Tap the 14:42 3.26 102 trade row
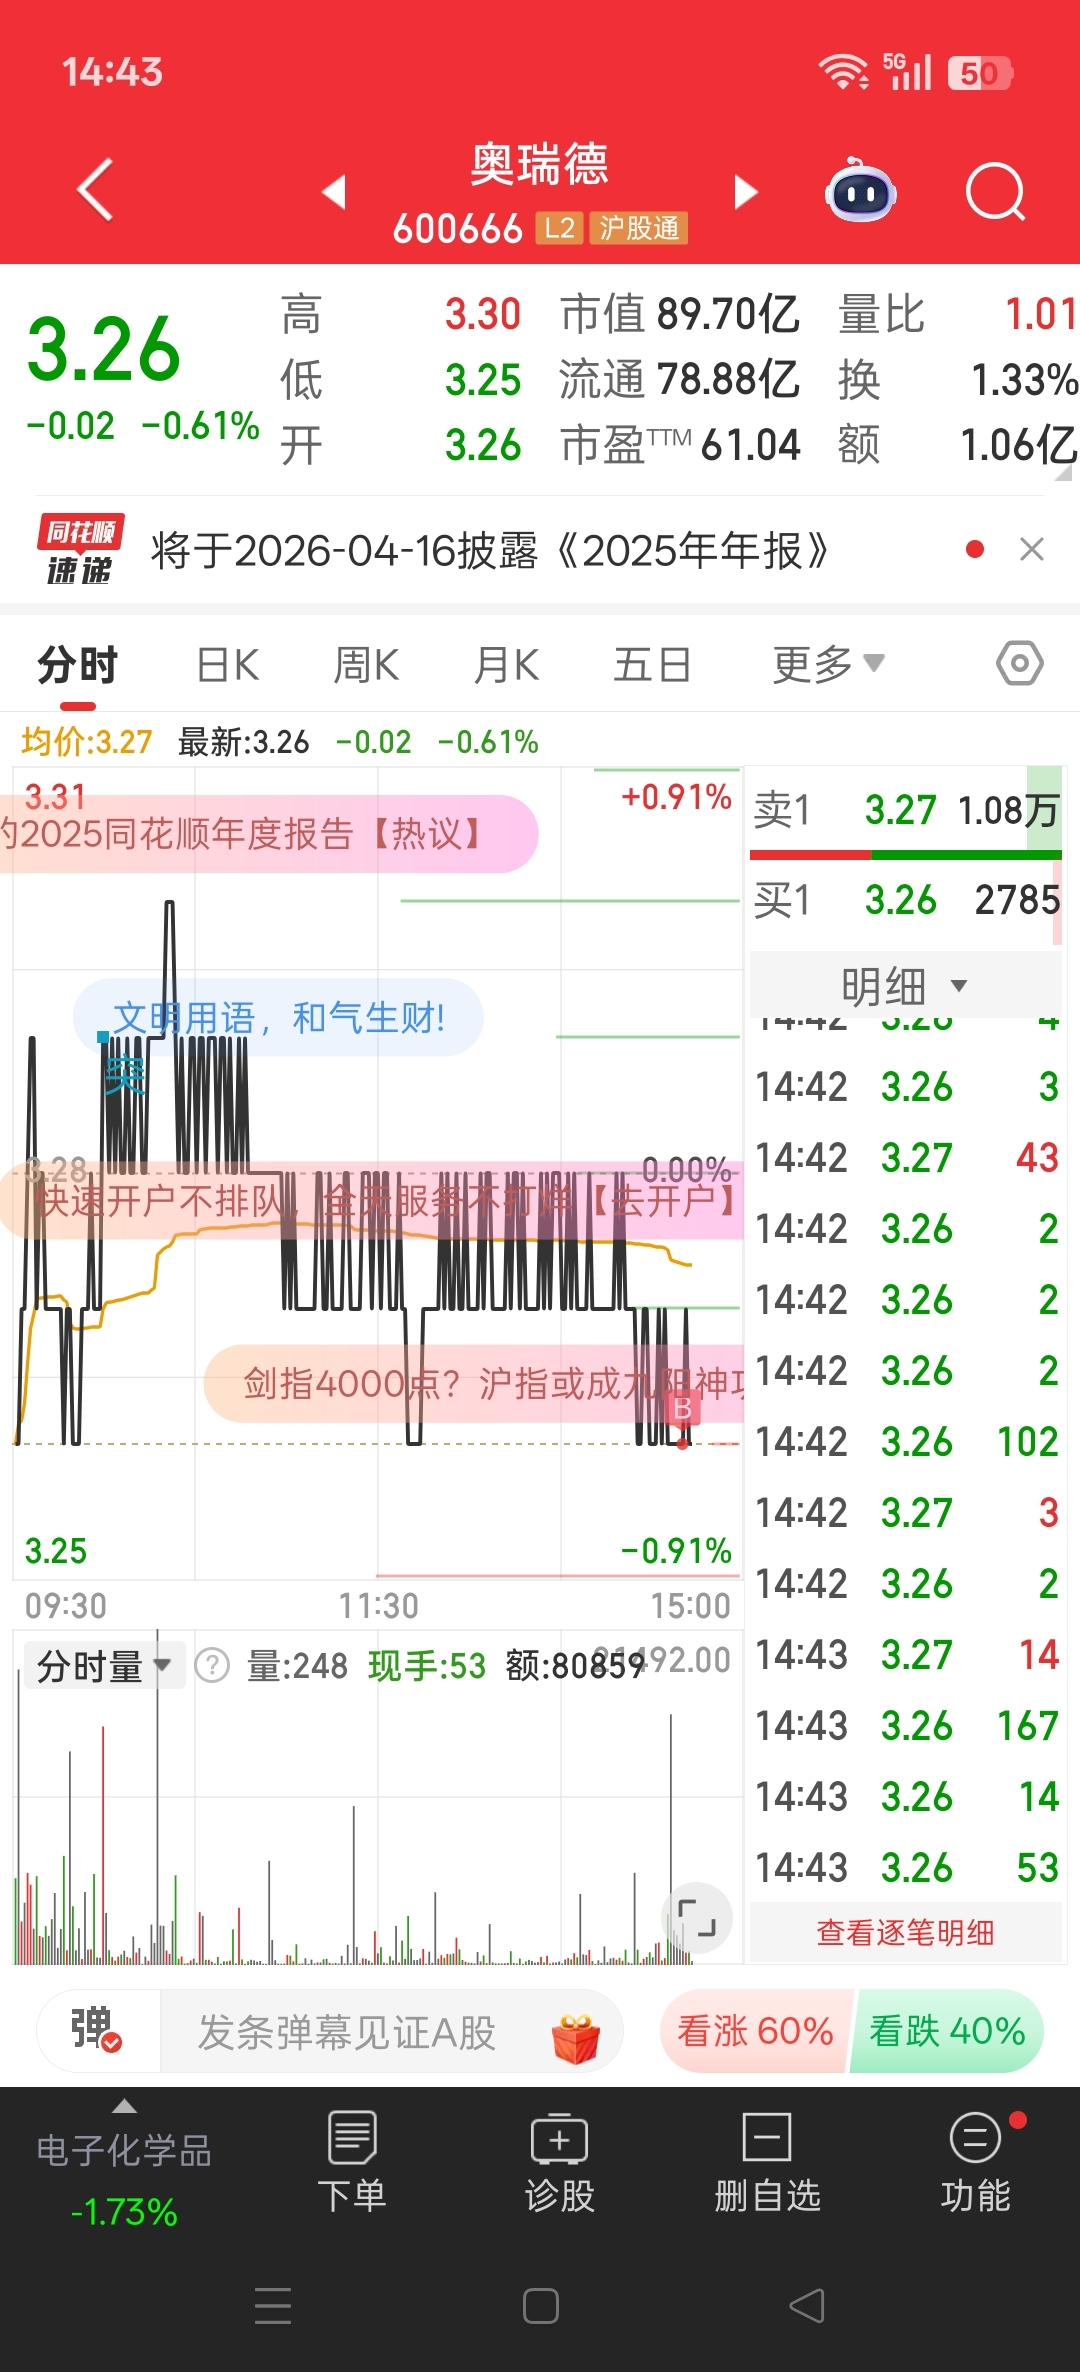 [905, 1442]
